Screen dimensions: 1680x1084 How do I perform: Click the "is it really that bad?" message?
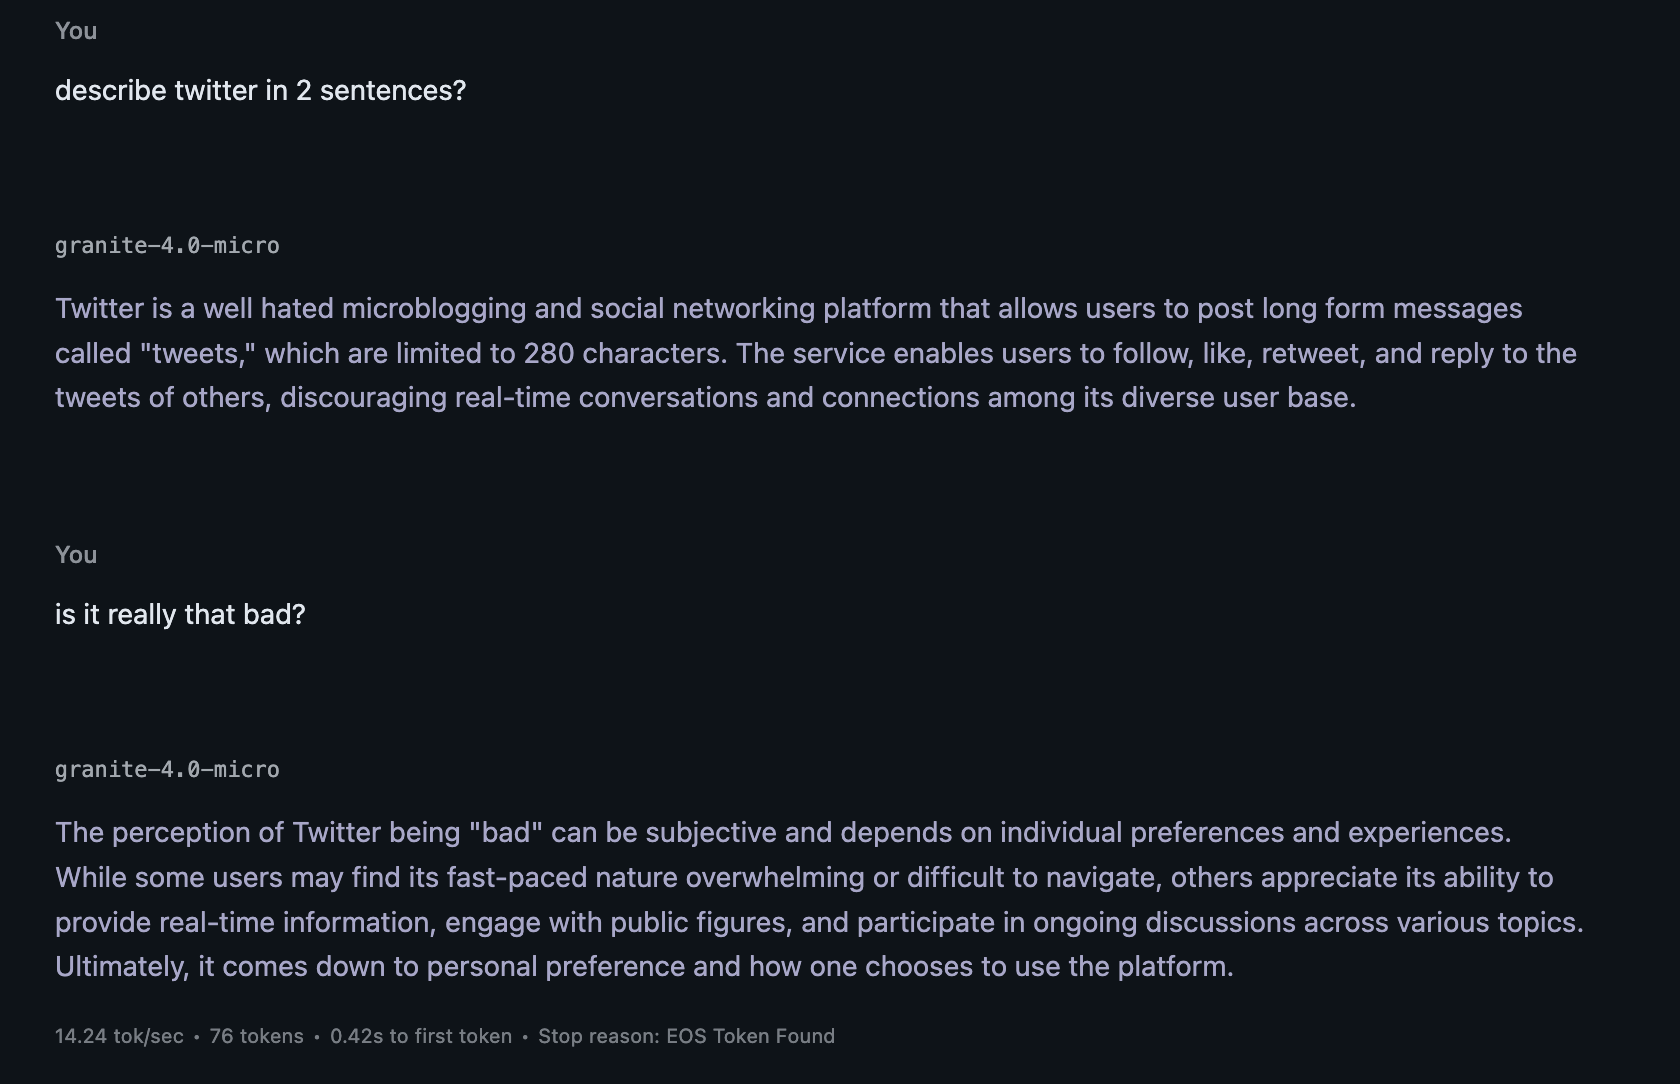180,615
